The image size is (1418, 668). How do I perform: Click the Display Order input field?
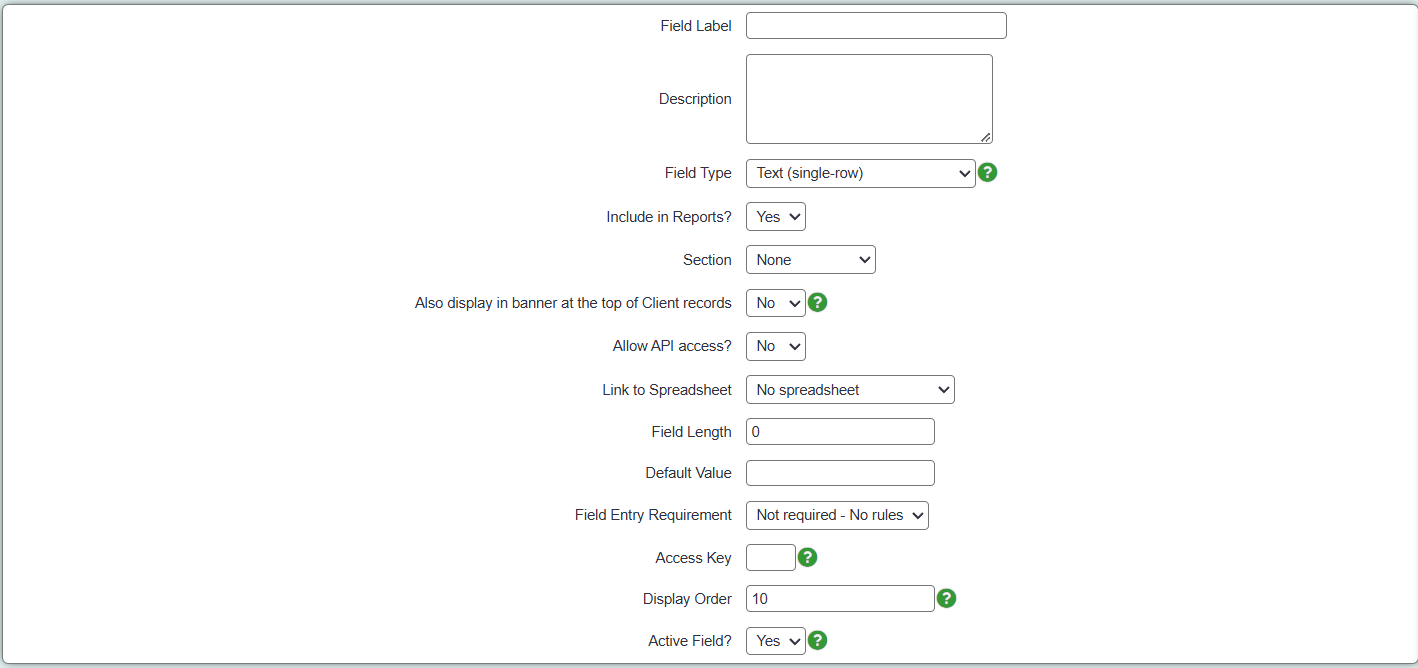[x=840, y=598]
